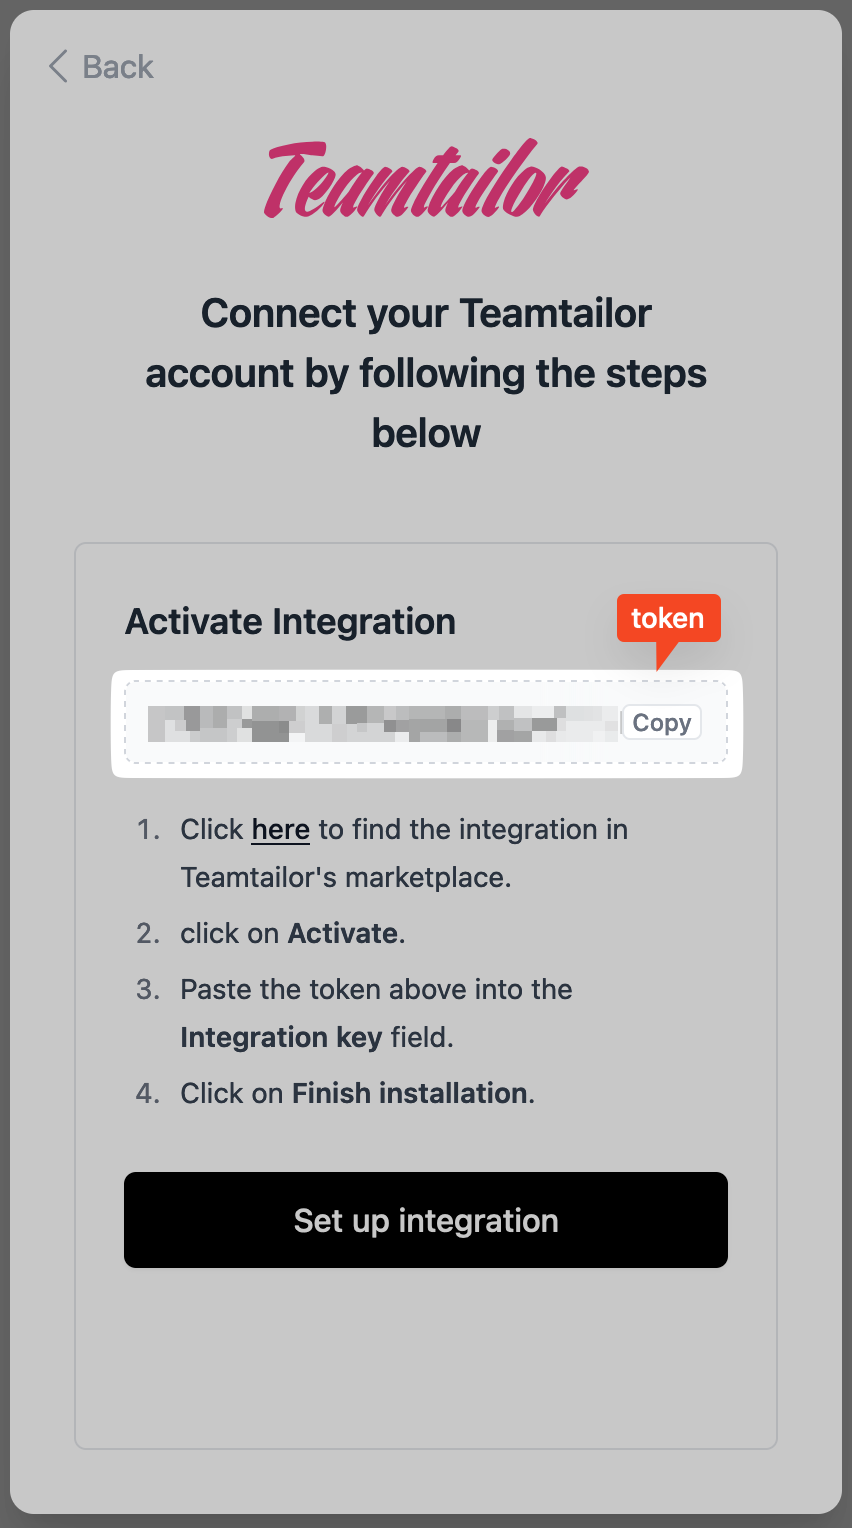This screenshot has height=1528, width=852.
Task: Click the "Activate Integration" heading
Action: tap(290, 622)
